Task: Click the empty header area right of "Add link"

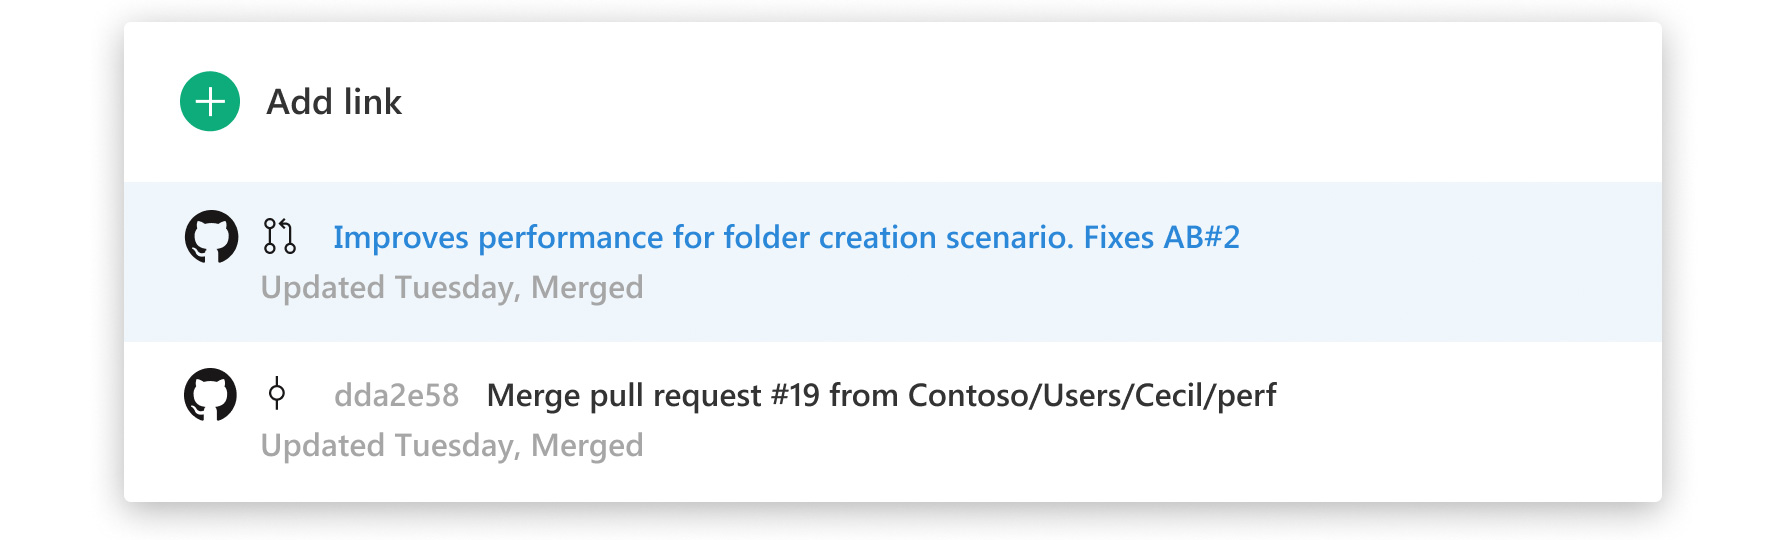Action: pos(1000,102)
